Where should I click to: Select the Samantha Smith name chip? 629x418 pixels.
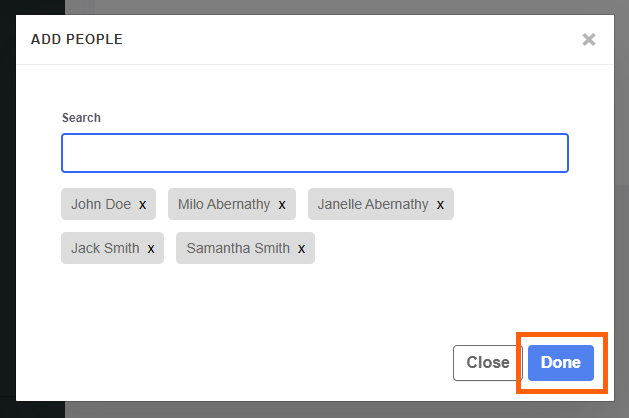click(x=237, y=248)
